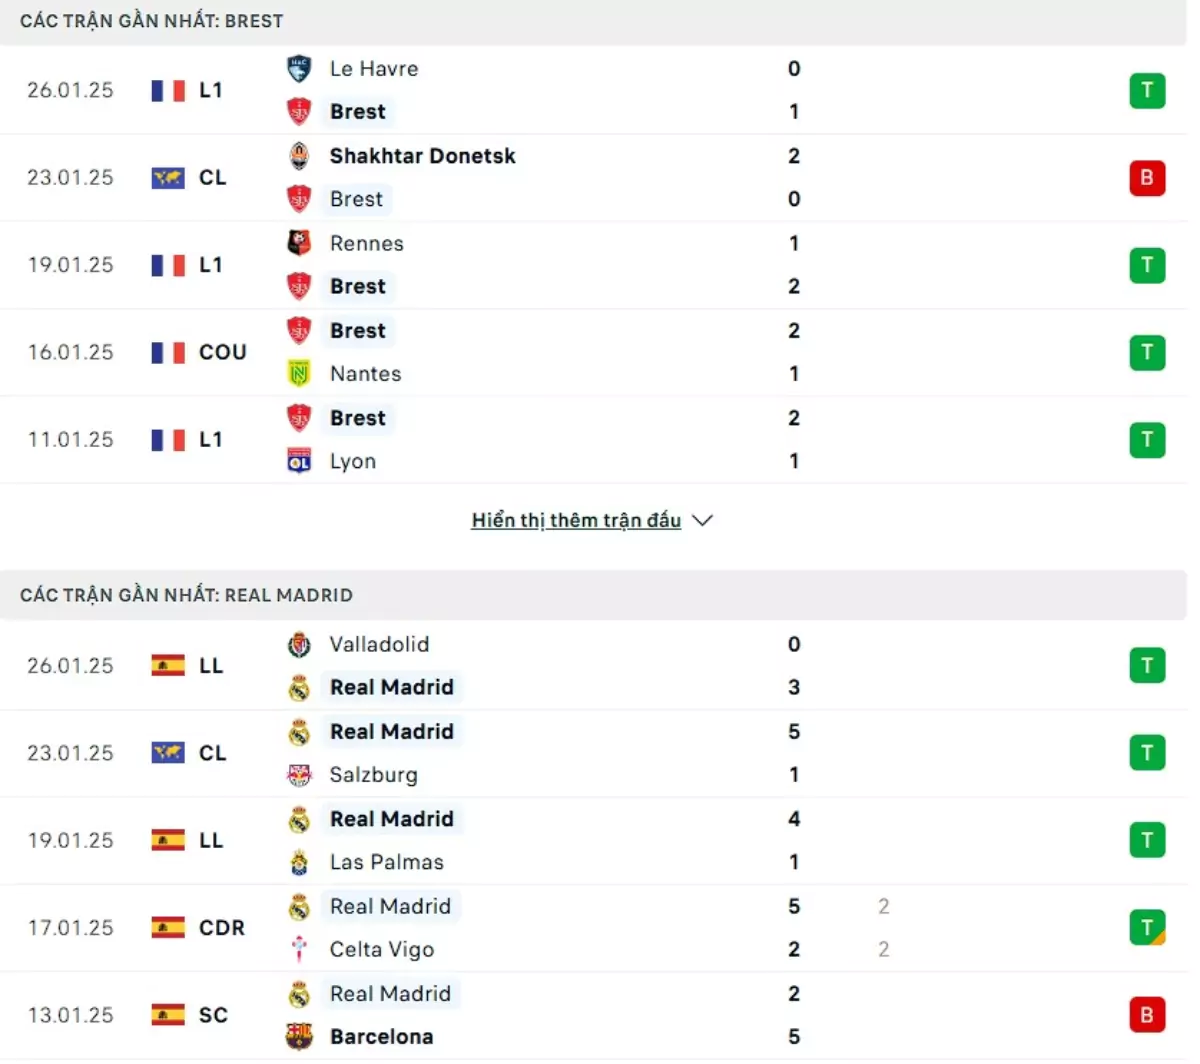The height and width of the screenshot is (1064, 1200).
Task: Click the Valladolid club crest
Action: tap(299, 645)
